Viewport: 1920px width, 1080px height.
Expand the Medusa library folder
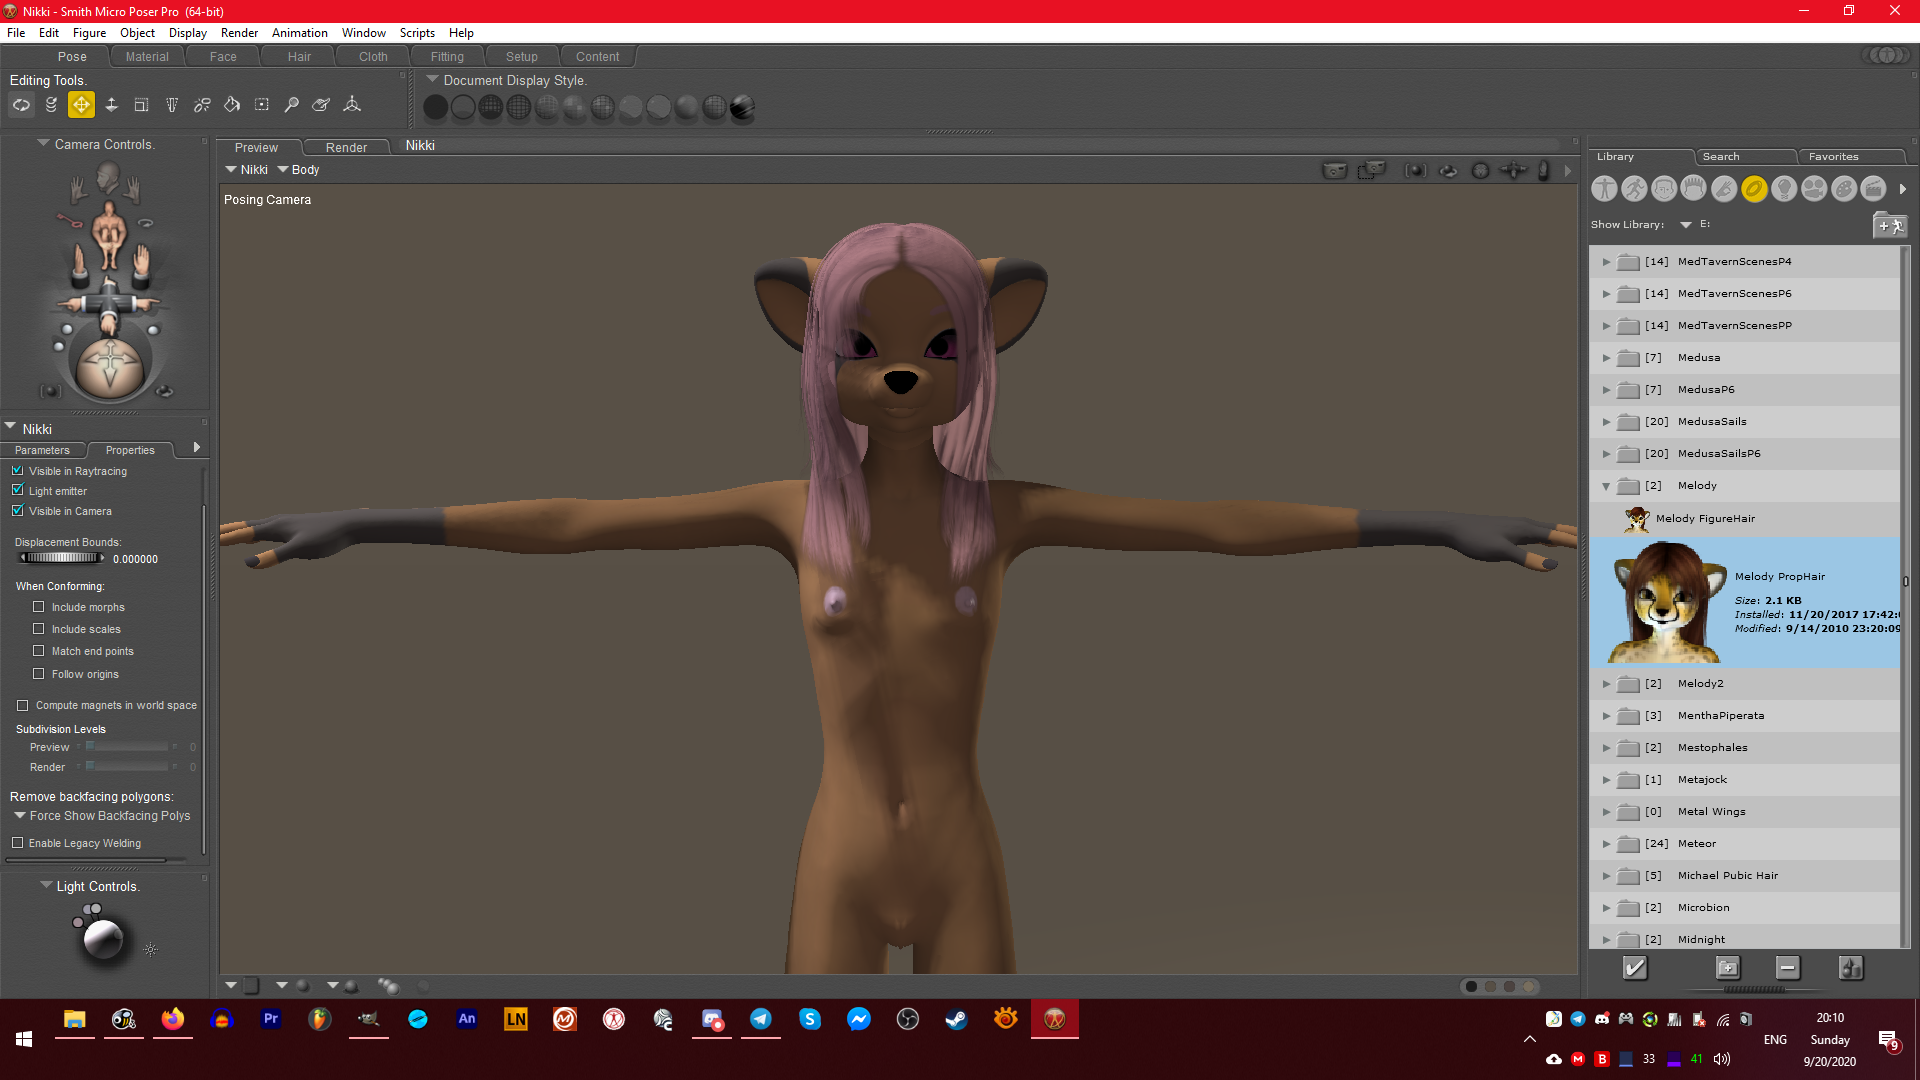pos(1607,358)
